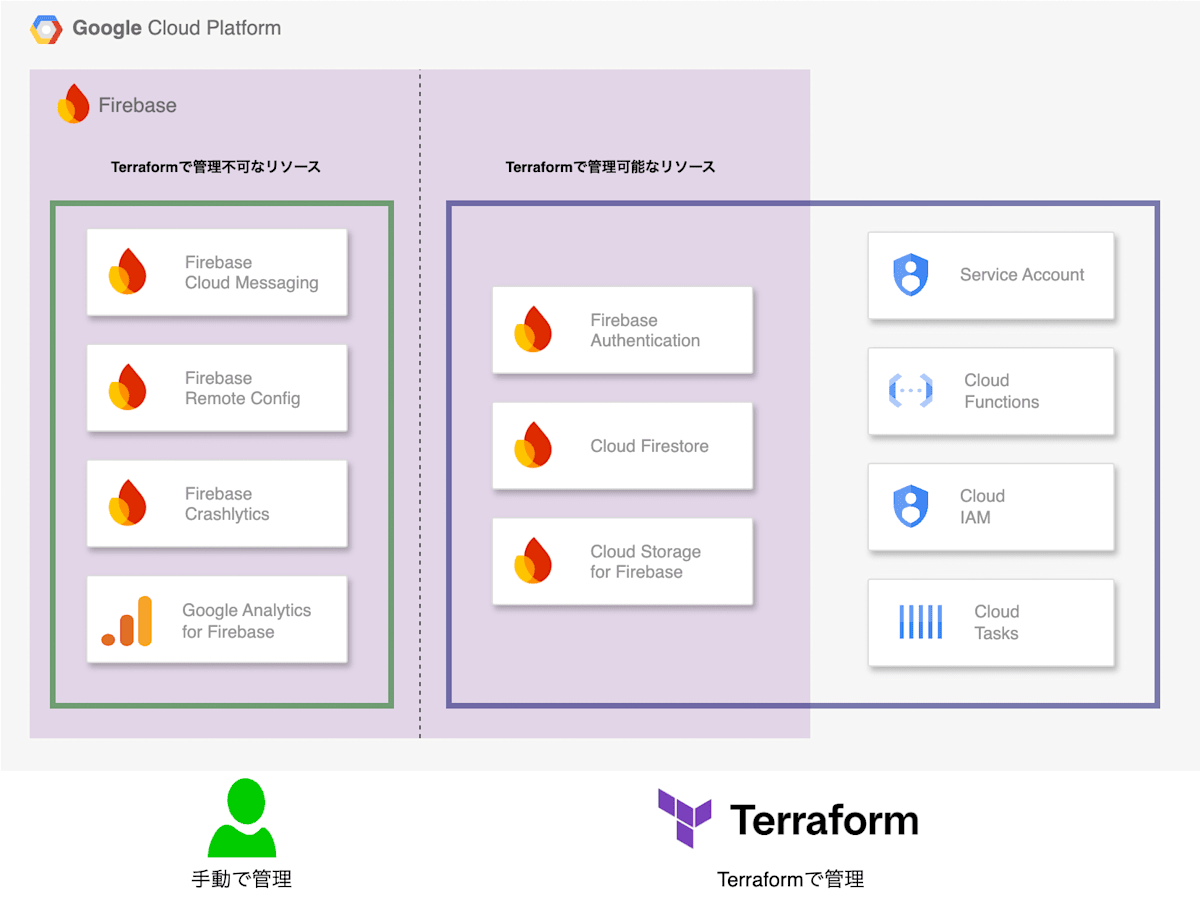
Task: Click the Service Account shield icon
Action: tap(910, 275)
